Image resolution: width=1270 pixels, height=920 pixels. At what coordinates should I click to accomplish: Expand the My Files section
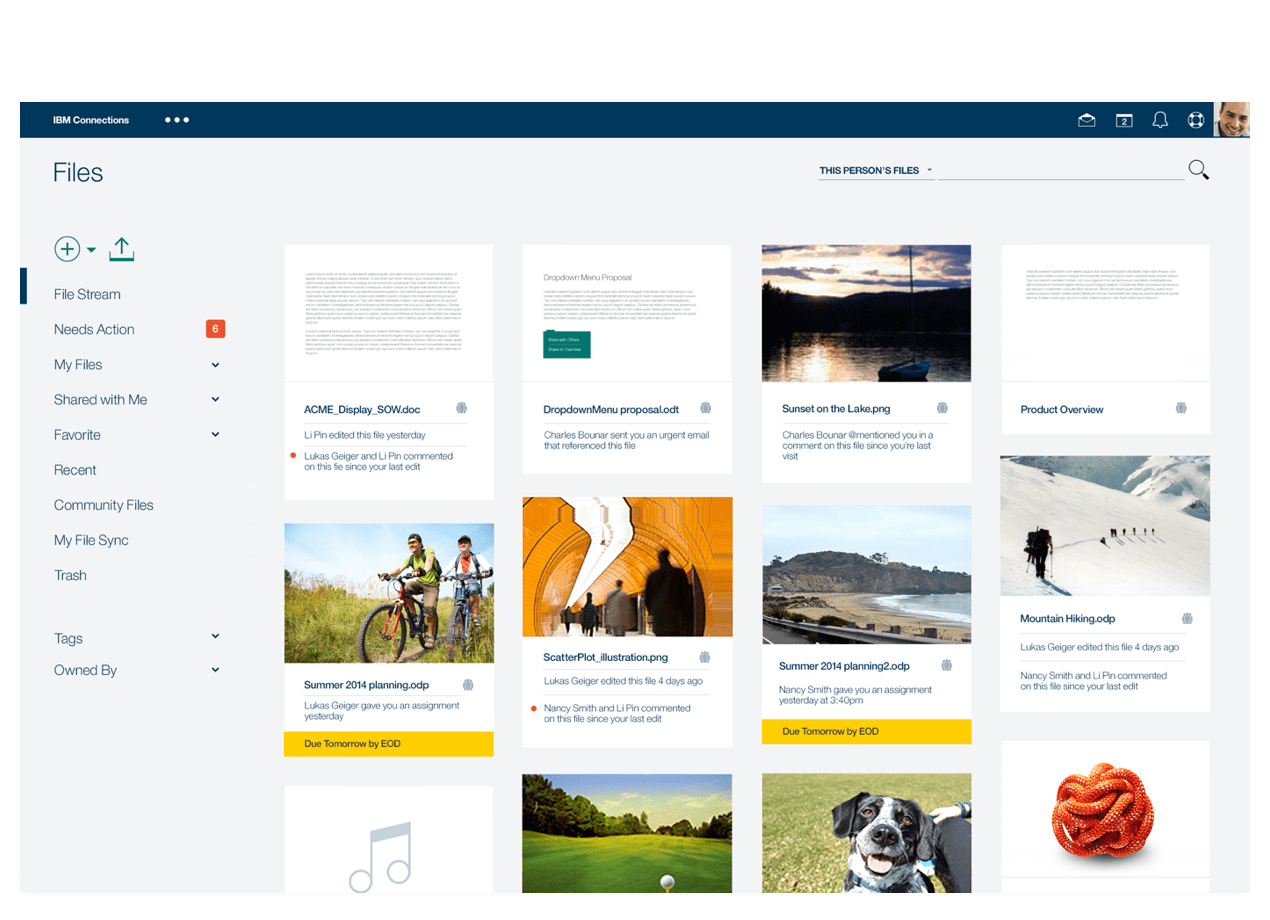pos(215,365)
